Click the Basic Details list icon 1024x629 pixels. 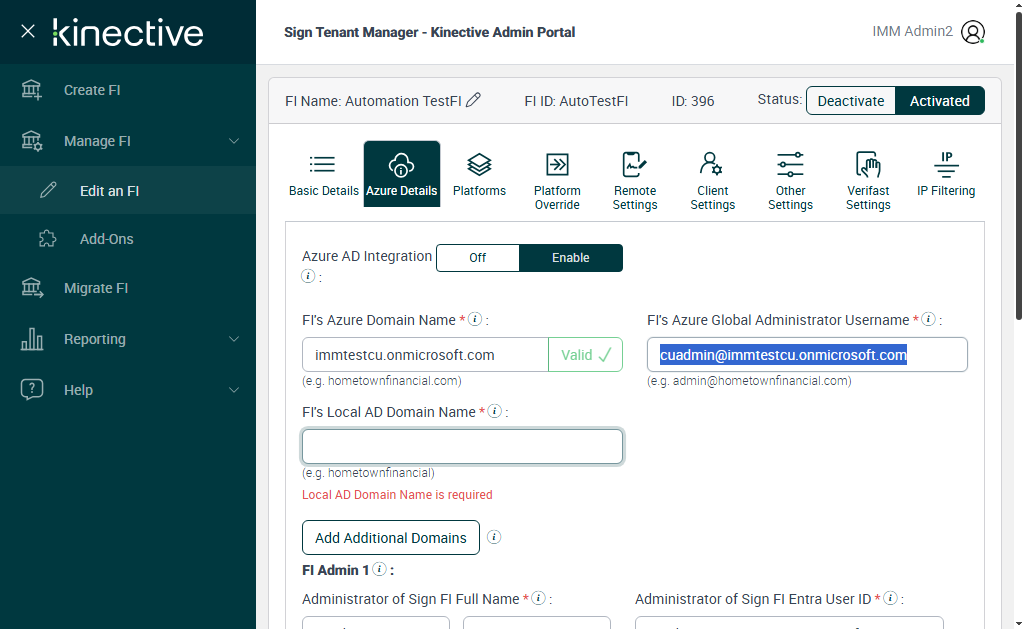(x=323, y=164)
